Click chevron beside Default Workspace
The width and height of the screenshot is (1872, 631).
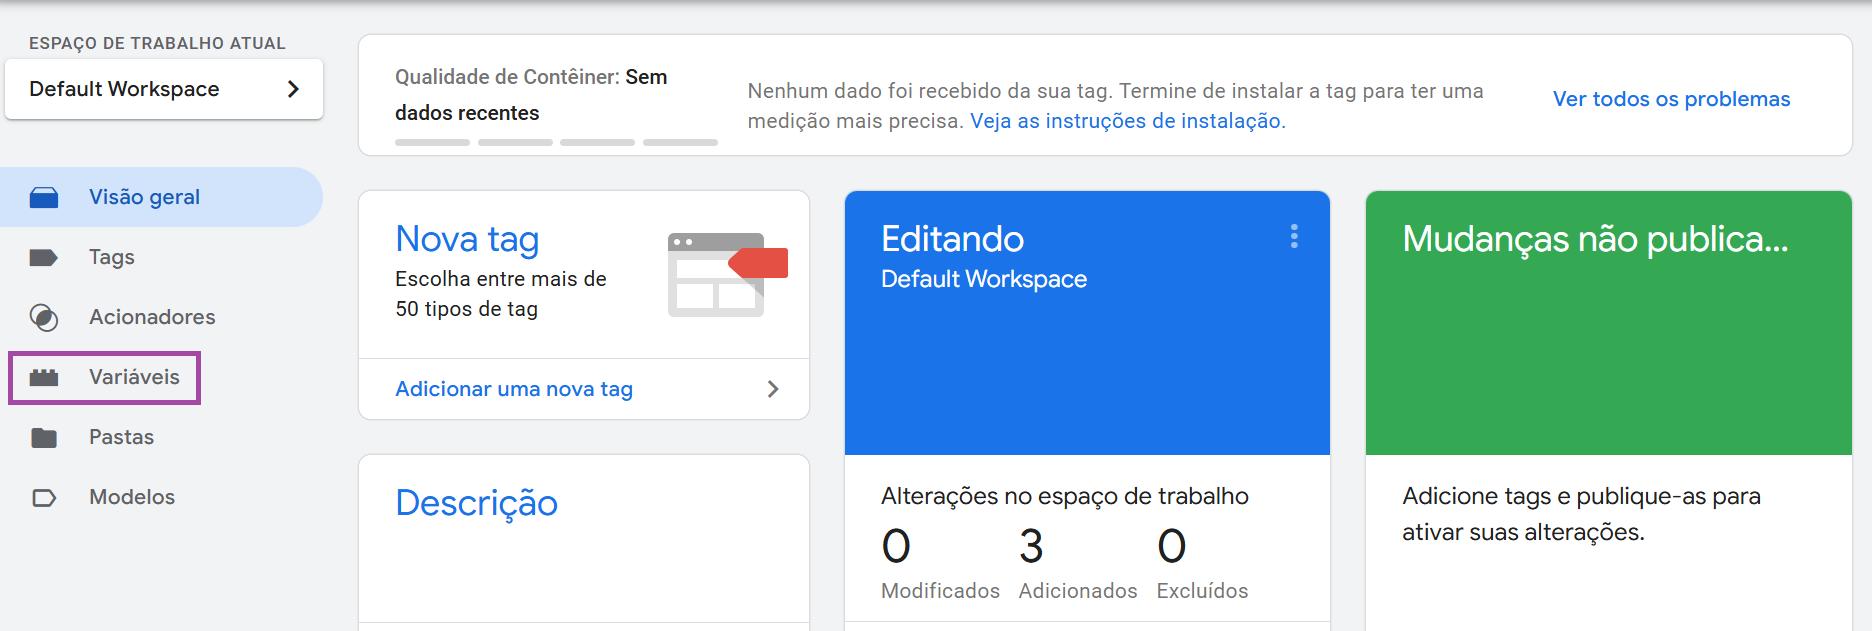tap(293, 89)
